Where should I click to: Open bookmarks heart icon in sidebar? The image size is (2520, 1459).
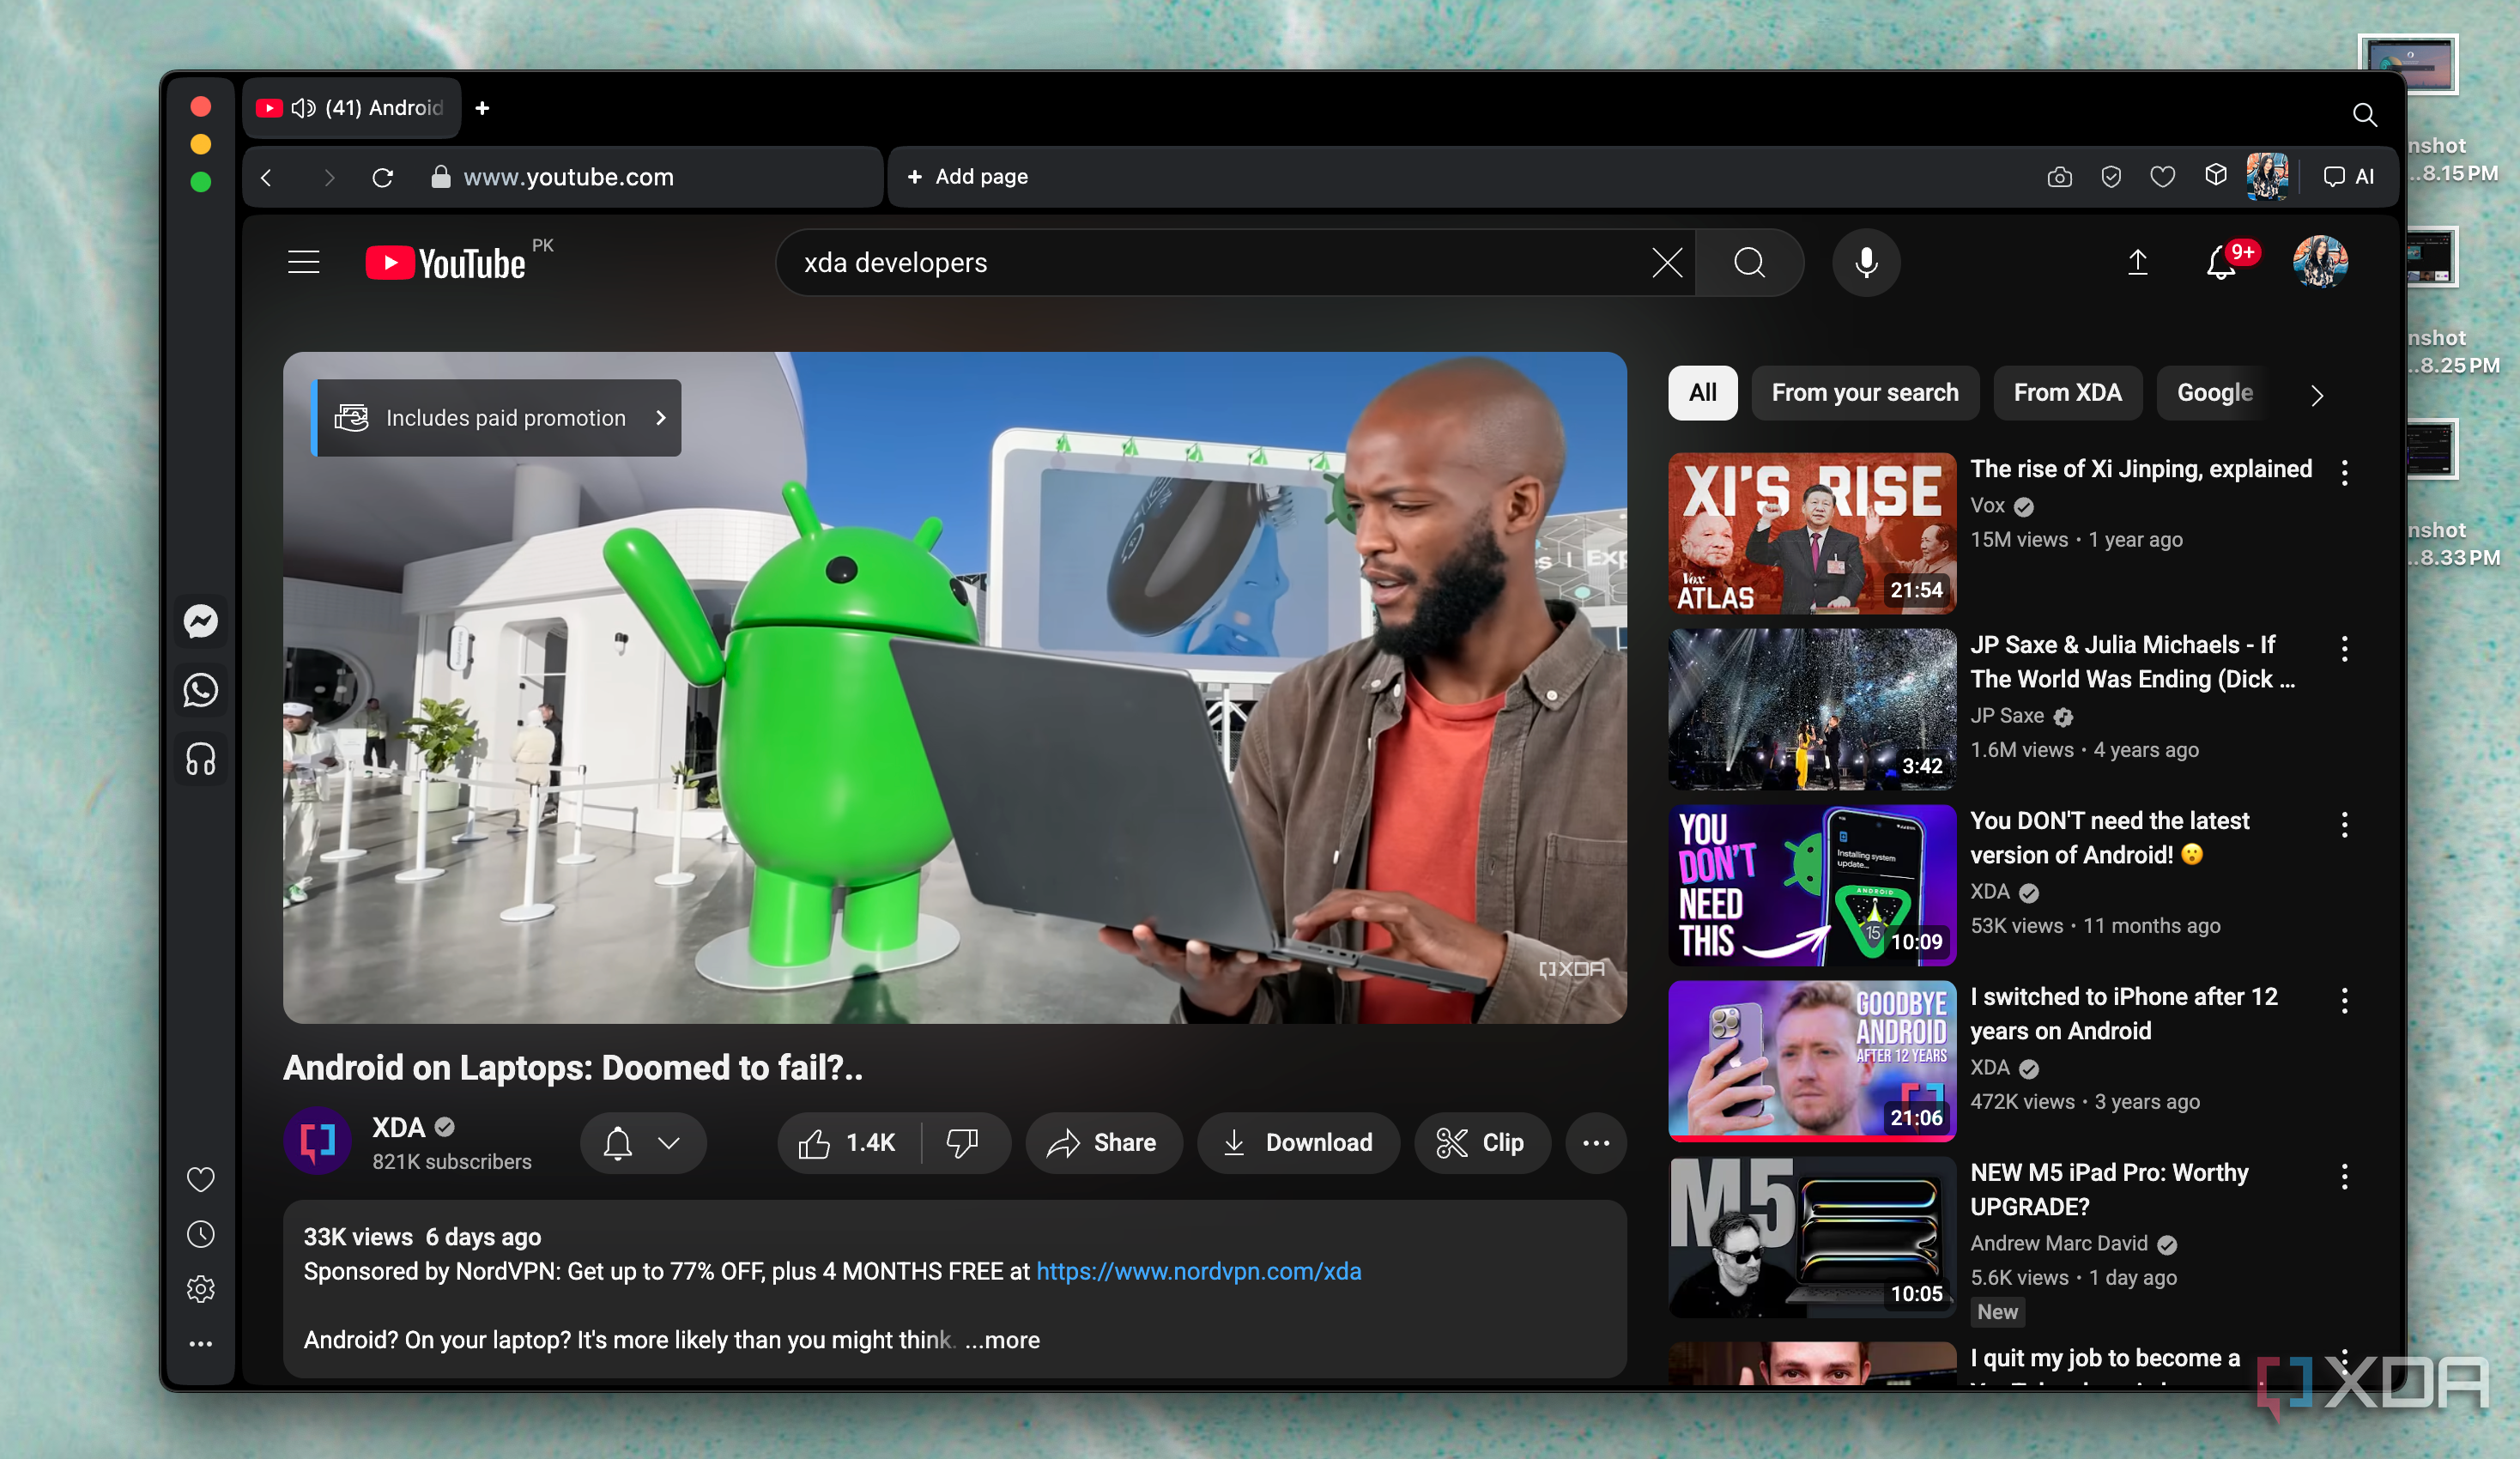click(x=201, y=1180)
